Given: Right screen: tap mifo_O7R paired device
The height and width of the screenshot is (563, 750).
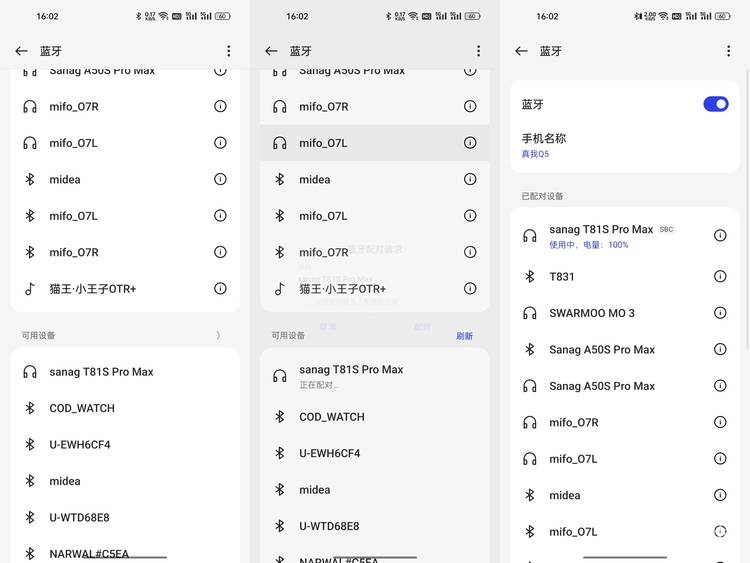Looking at the screenshot, I should (x=625, y=422).
